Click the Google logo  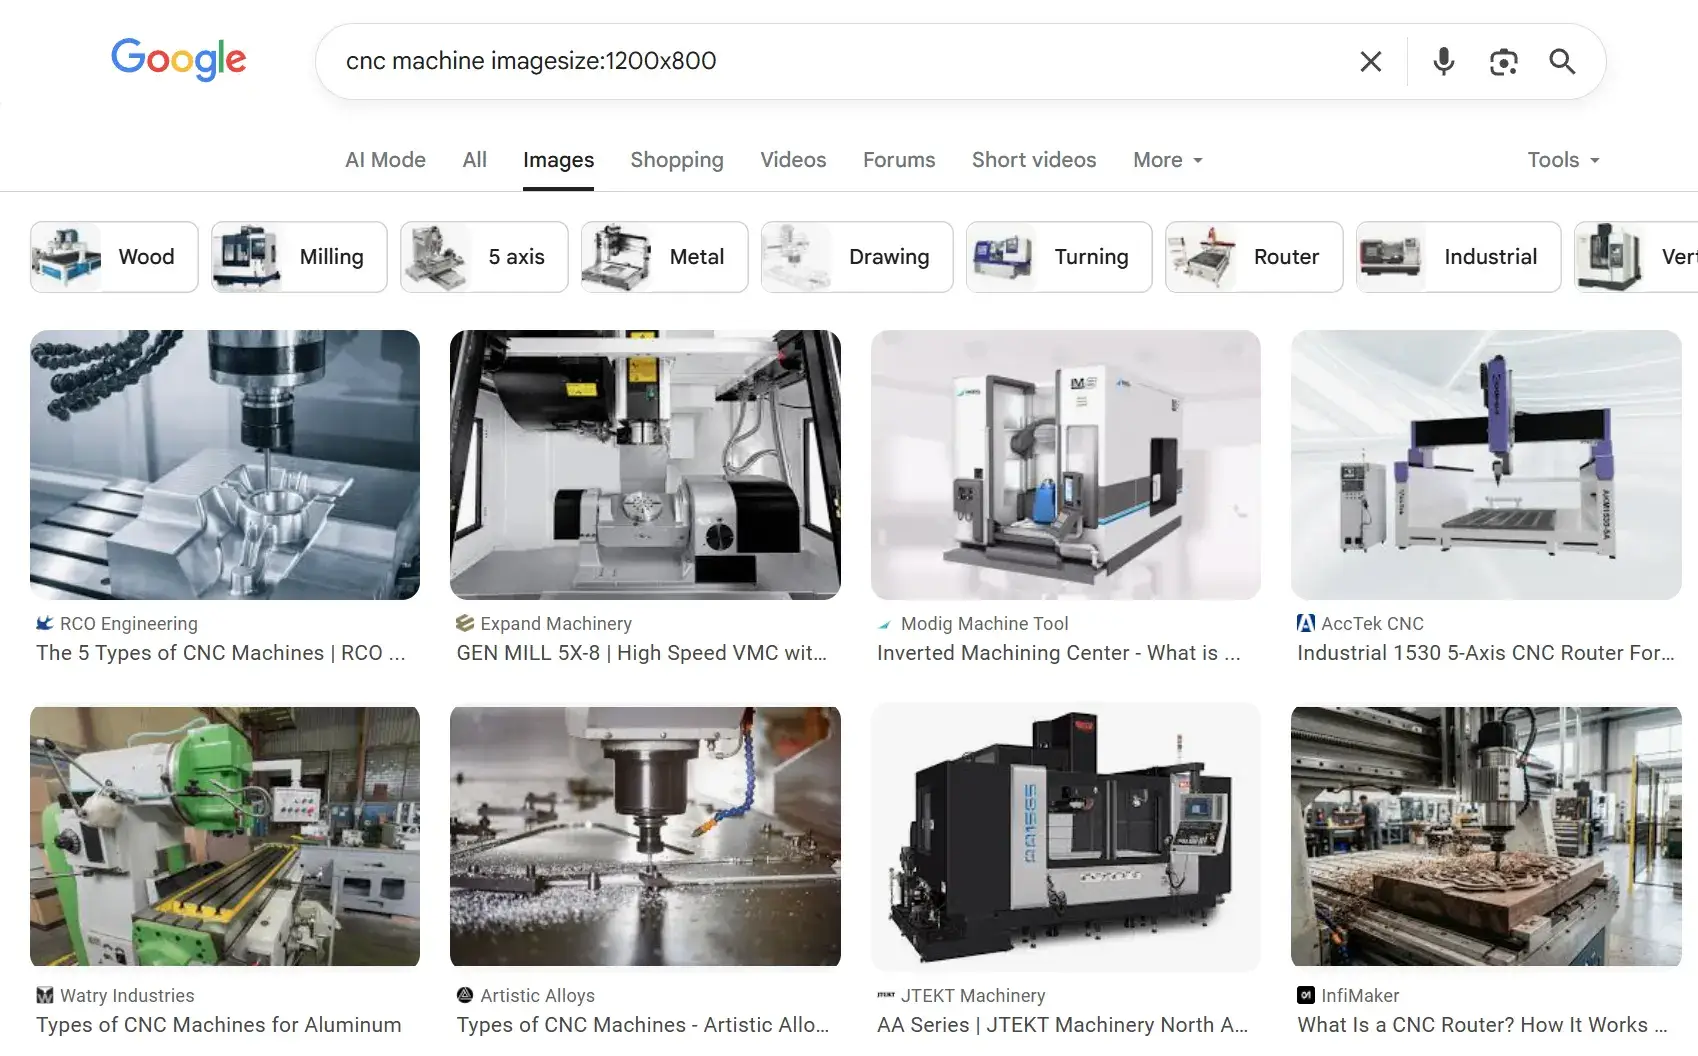click(178, 60)
